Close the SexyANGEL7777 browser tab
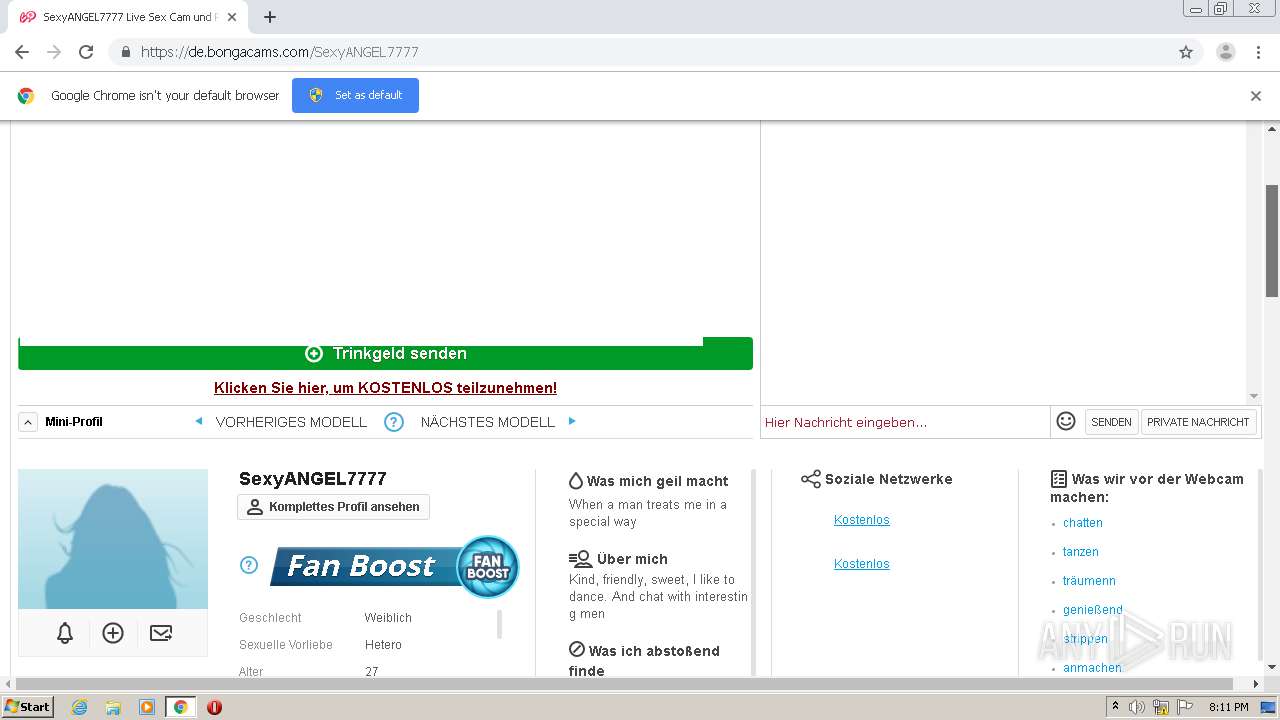The width and height of the screenshot is (1280, 720). click(232, 17)
